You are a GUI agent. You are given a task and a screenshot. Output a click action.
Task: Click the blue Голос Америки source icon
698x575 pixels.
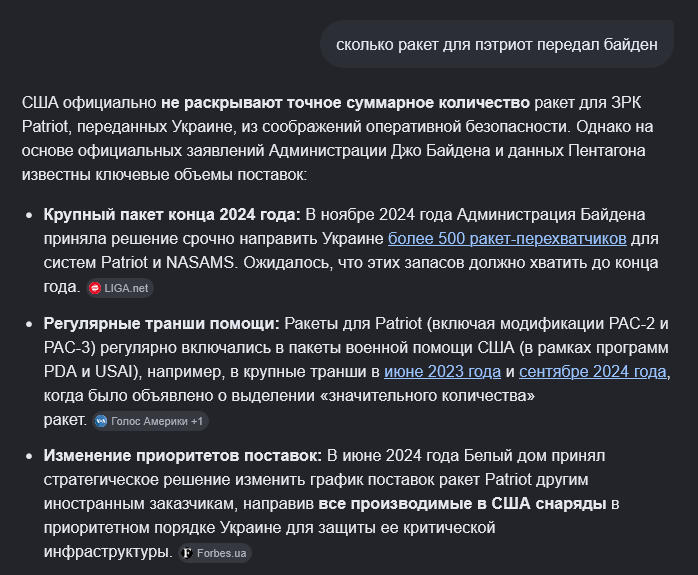(101, 421)
